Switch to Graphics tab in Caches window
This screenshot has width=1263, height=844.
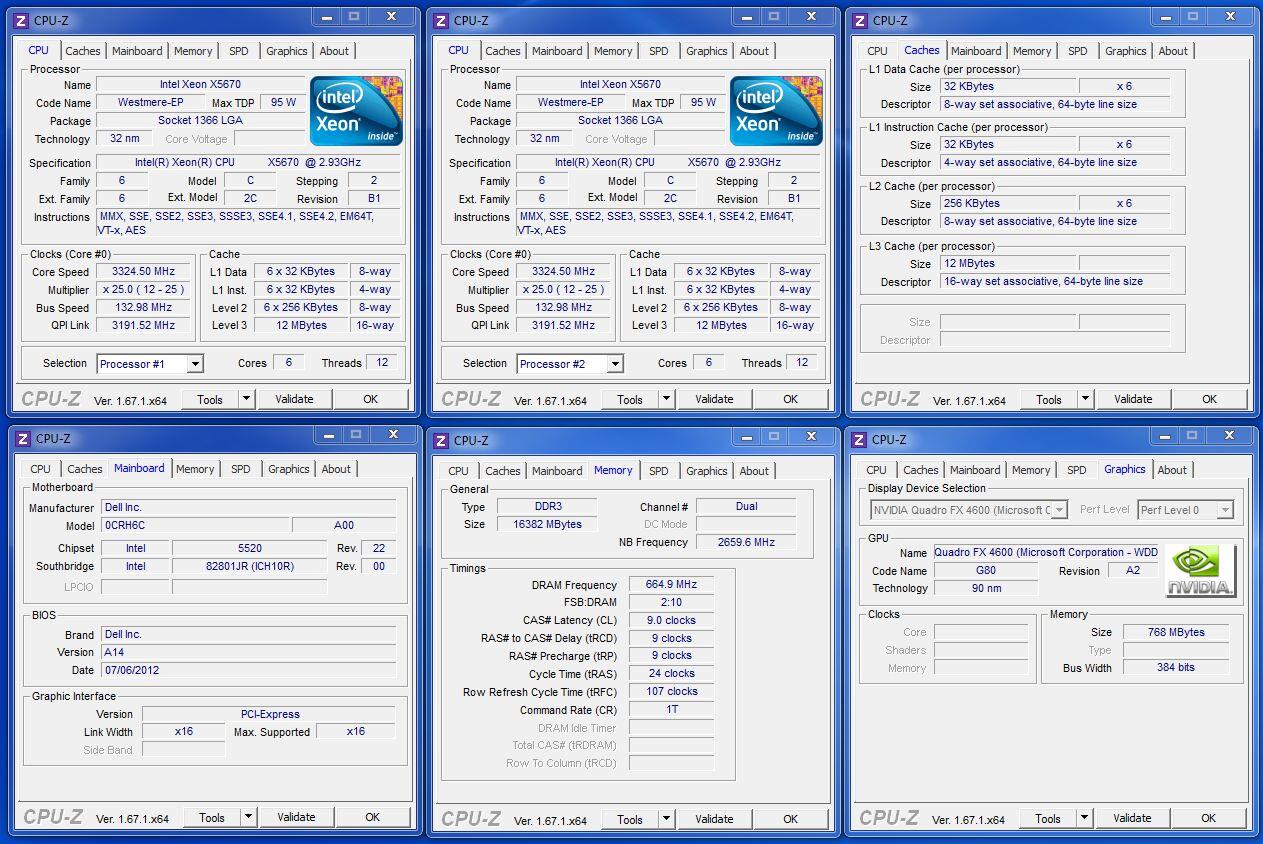click(x=1126, y=51)
